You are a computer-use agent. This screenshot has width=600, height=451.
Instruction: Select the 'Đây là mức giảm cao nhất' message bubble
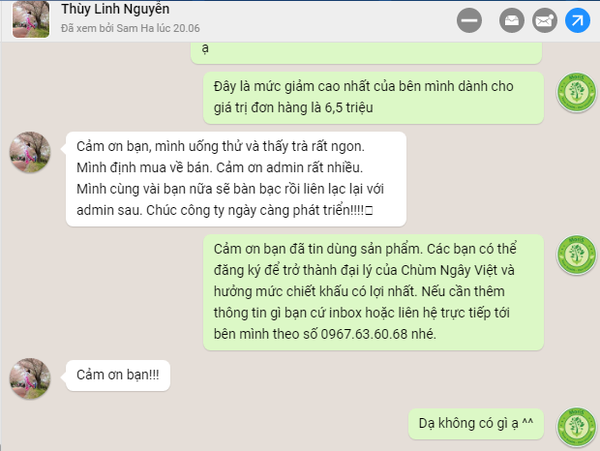pyautogui.click(x=373, y=98)
